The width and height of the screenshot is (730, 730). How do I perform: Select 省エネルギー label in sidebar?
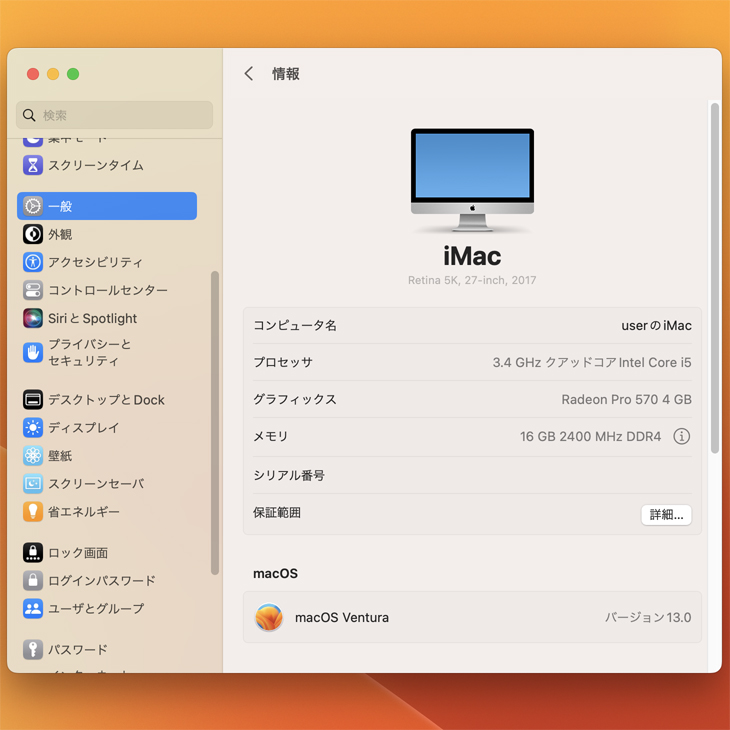(84, 512)
